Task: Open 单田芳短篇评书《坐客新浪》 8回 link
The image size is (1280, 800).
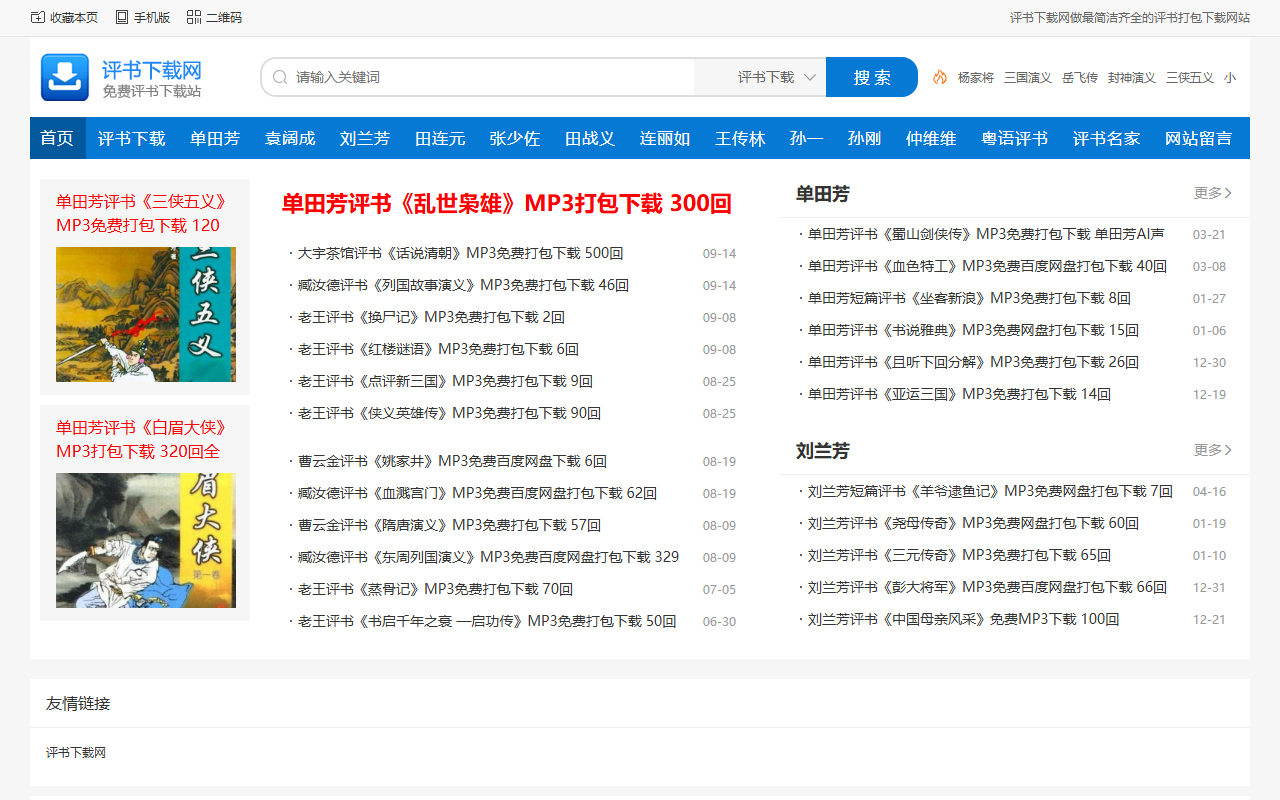Action: click(969, 298)
